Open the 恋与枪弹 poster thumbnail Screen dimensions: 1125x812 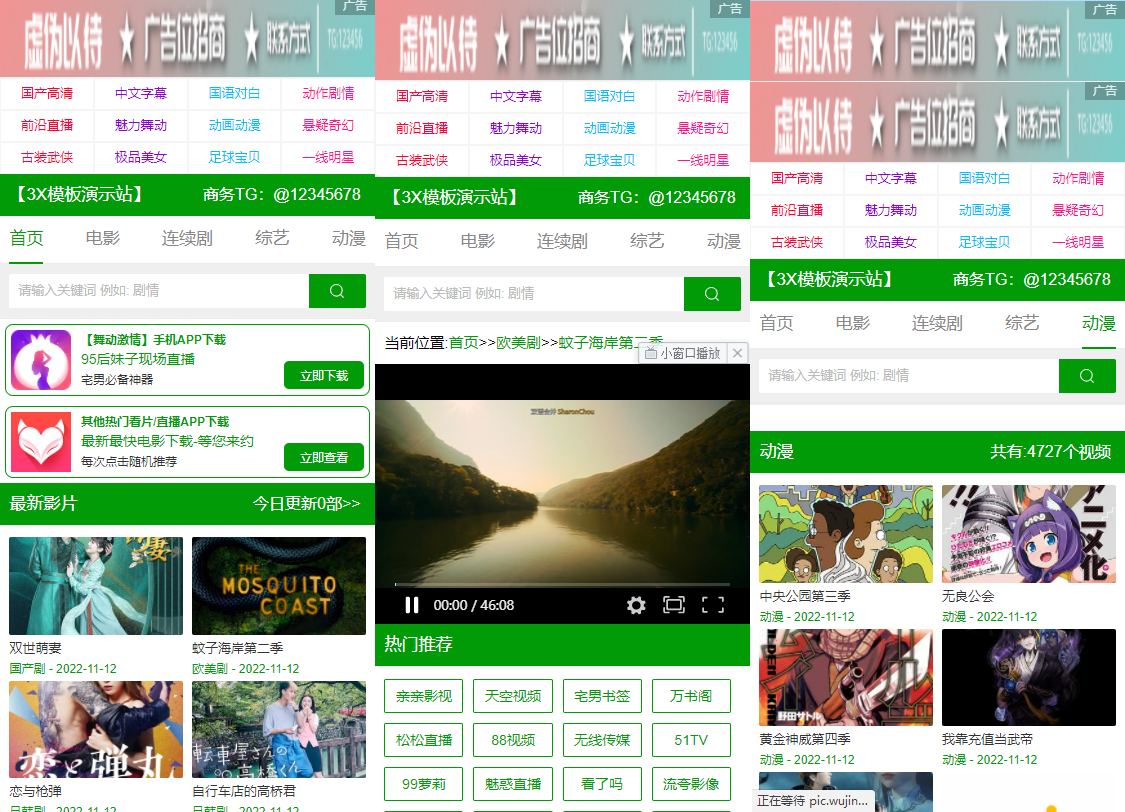(x=96, y=730)
